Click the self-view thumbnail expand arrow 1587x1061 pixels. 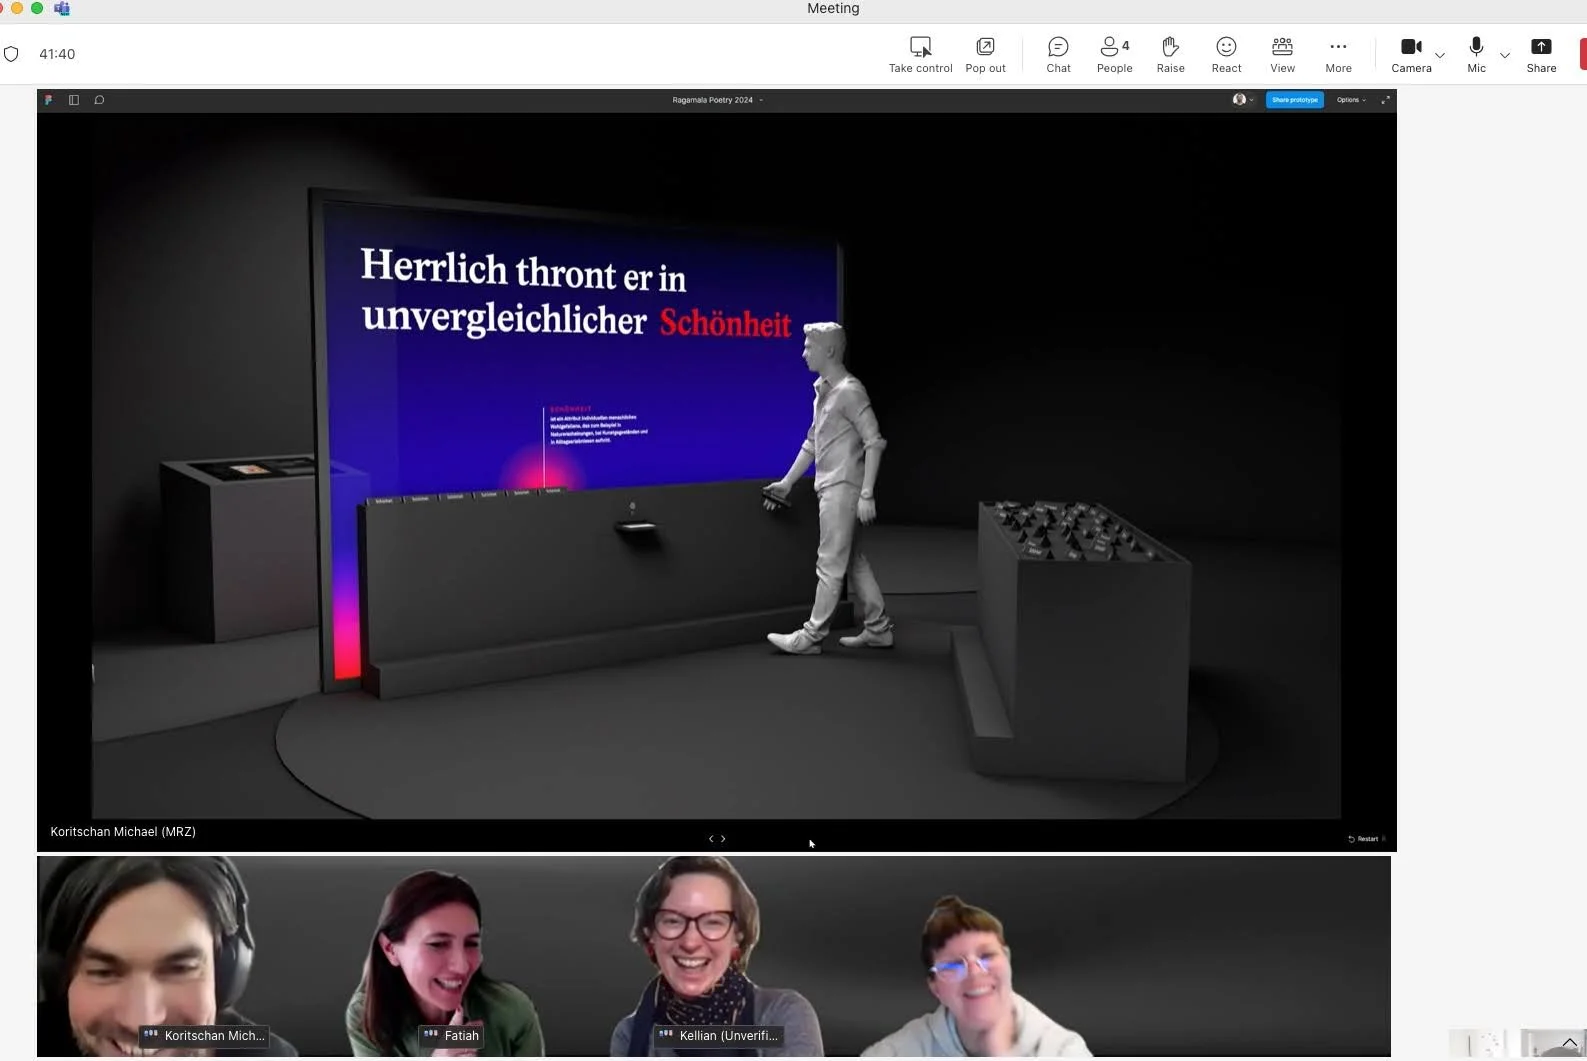1569,1043
